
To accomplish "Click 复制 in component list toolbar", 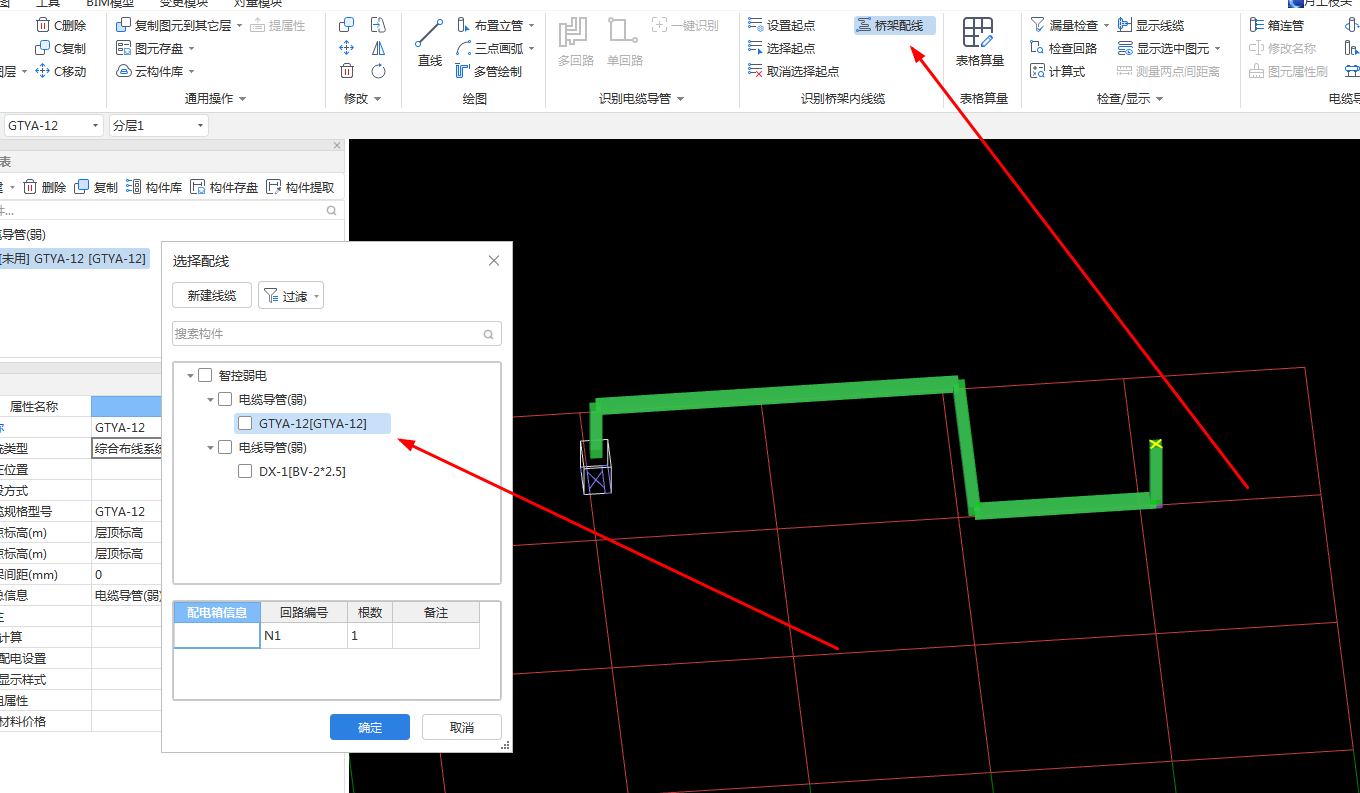I will coord(96,187).
